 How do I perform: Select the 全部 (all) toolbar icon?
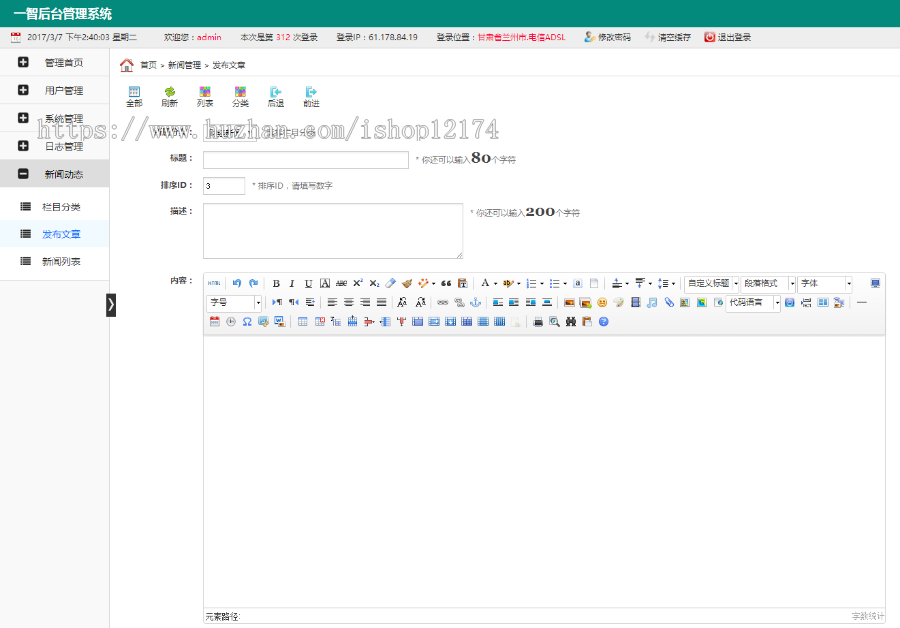click(134, 96)
